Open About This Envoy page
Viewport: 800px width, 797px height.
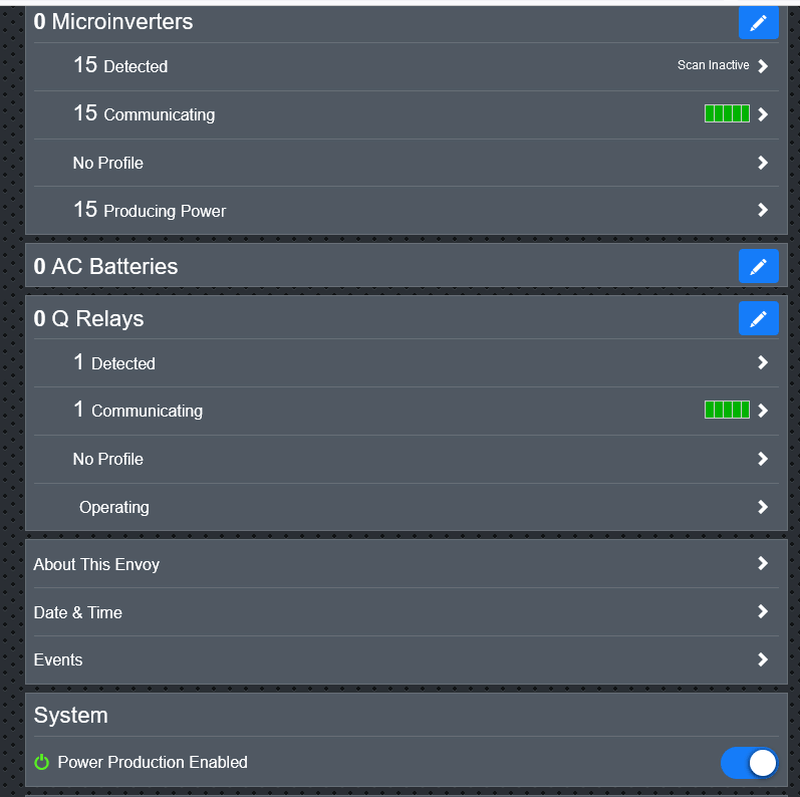tap(97, 564)
